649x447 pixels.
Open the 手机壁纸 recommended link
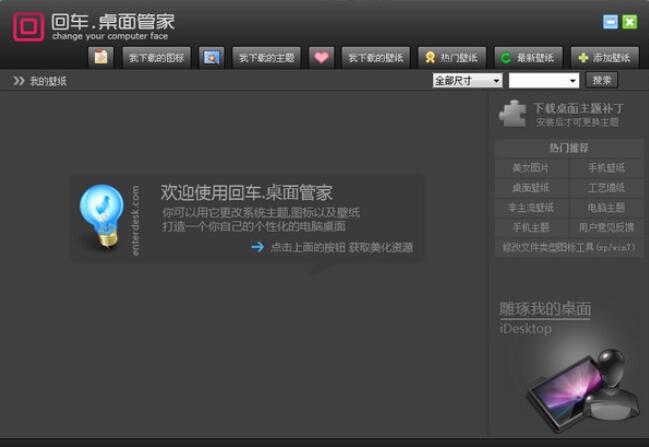606,168
